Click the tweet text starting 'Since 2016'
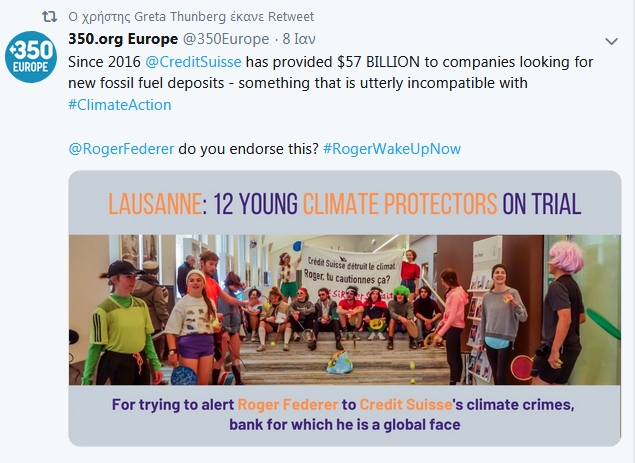The height and width of the screenshot is (463, 635). pos(330,83)
